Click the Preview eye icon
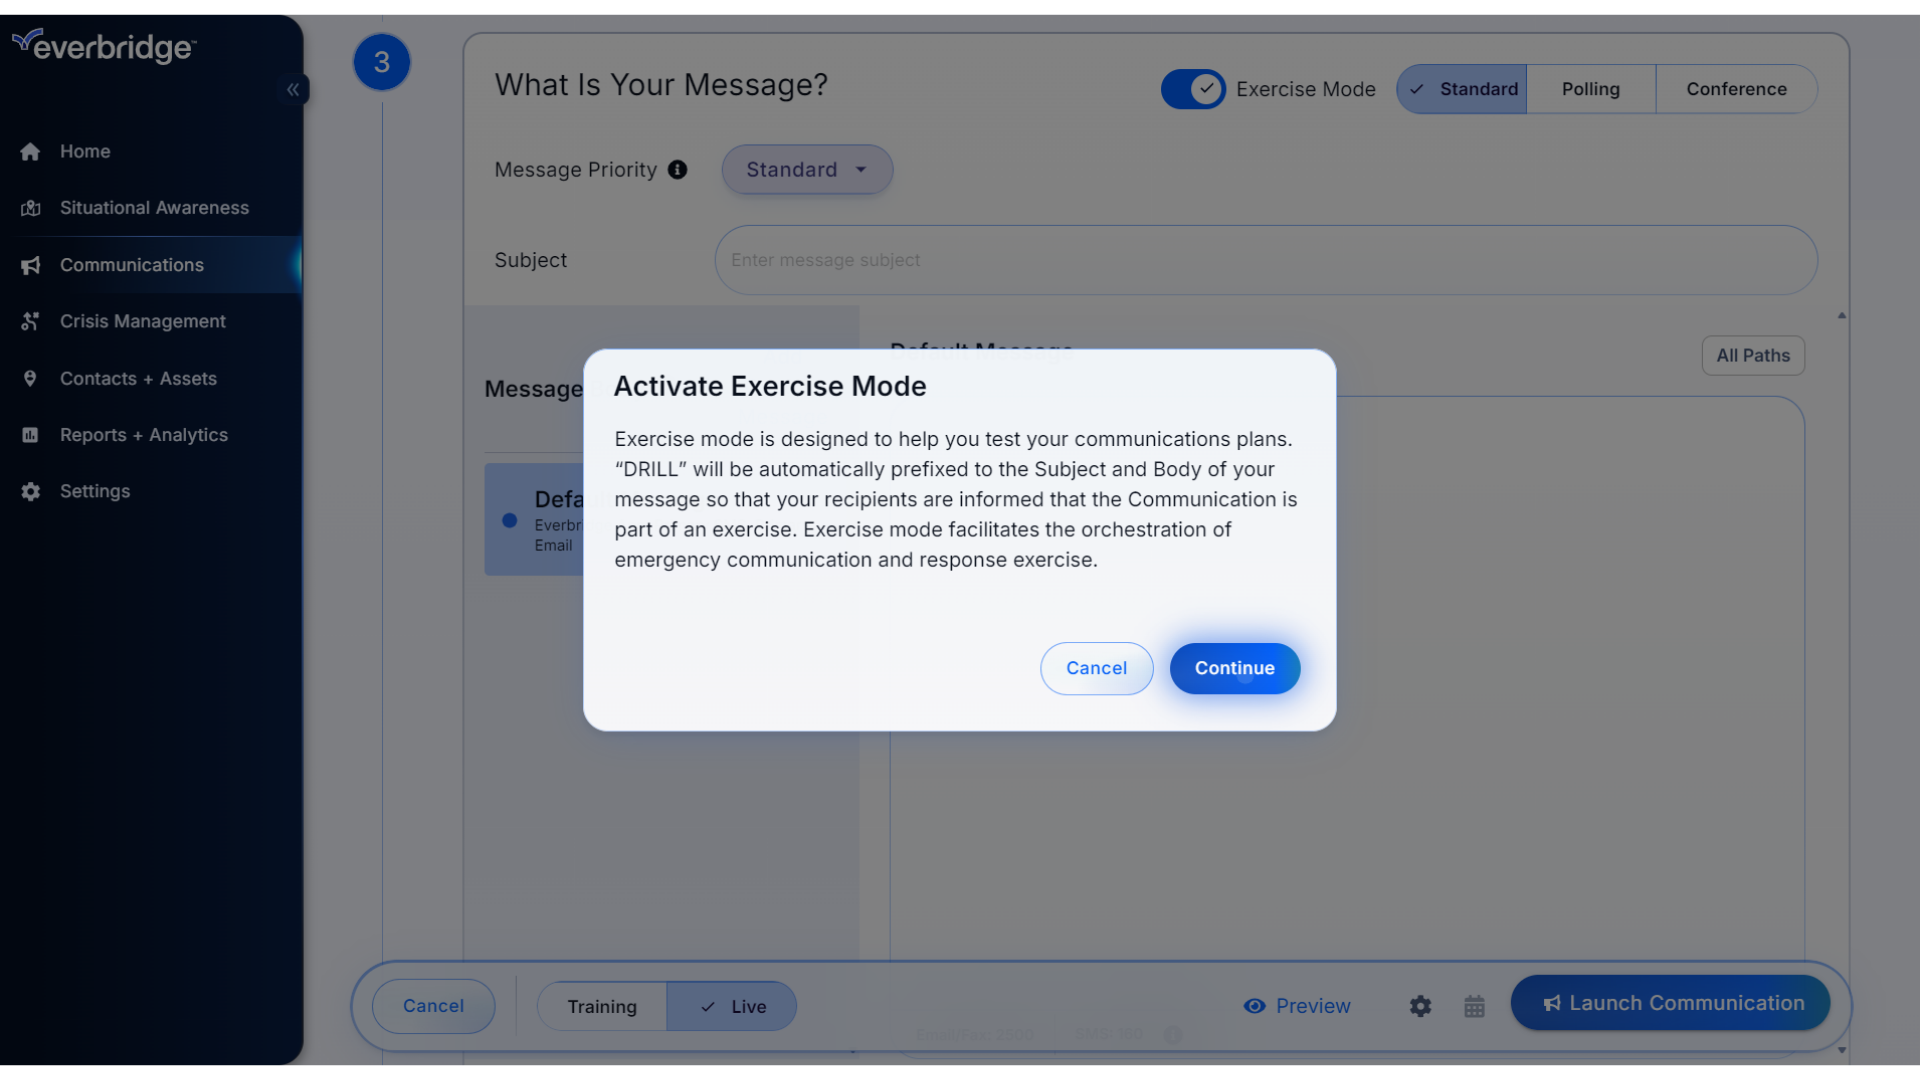Viewport: 1920px width, 1080px height. click(x=1254, y=1005)
